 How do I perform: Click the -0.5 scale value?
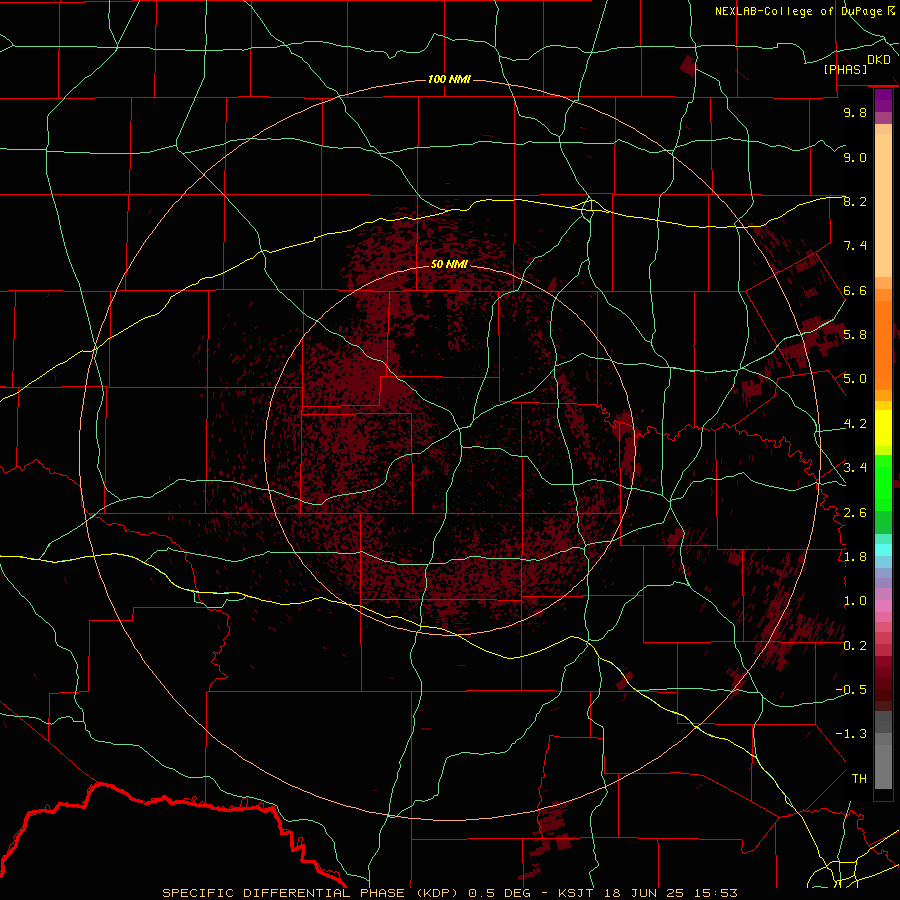851,690
